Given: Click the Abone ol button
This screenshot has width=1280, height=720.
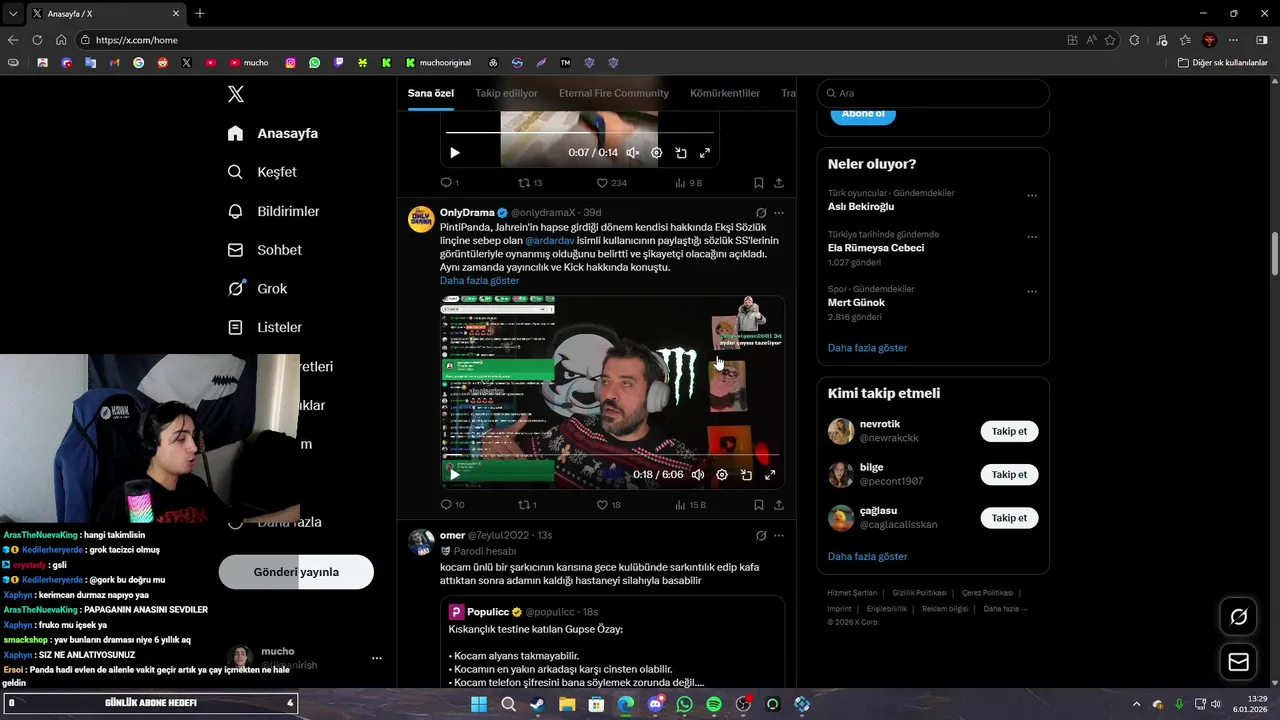Looking at the screenshot, I should [x=863, y=114].
